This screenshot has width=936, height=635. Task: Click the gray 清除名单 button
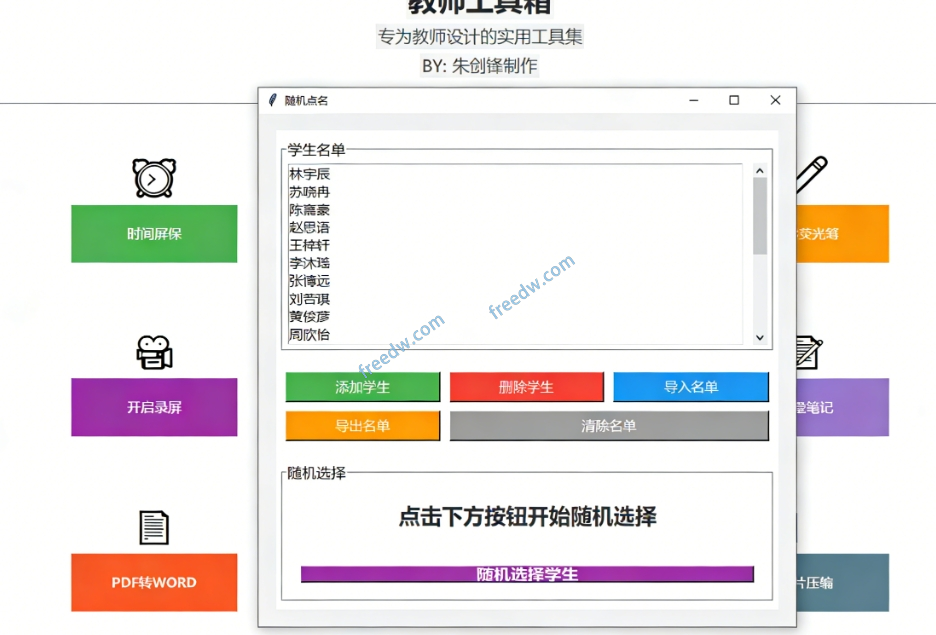(x=609, y=425)
